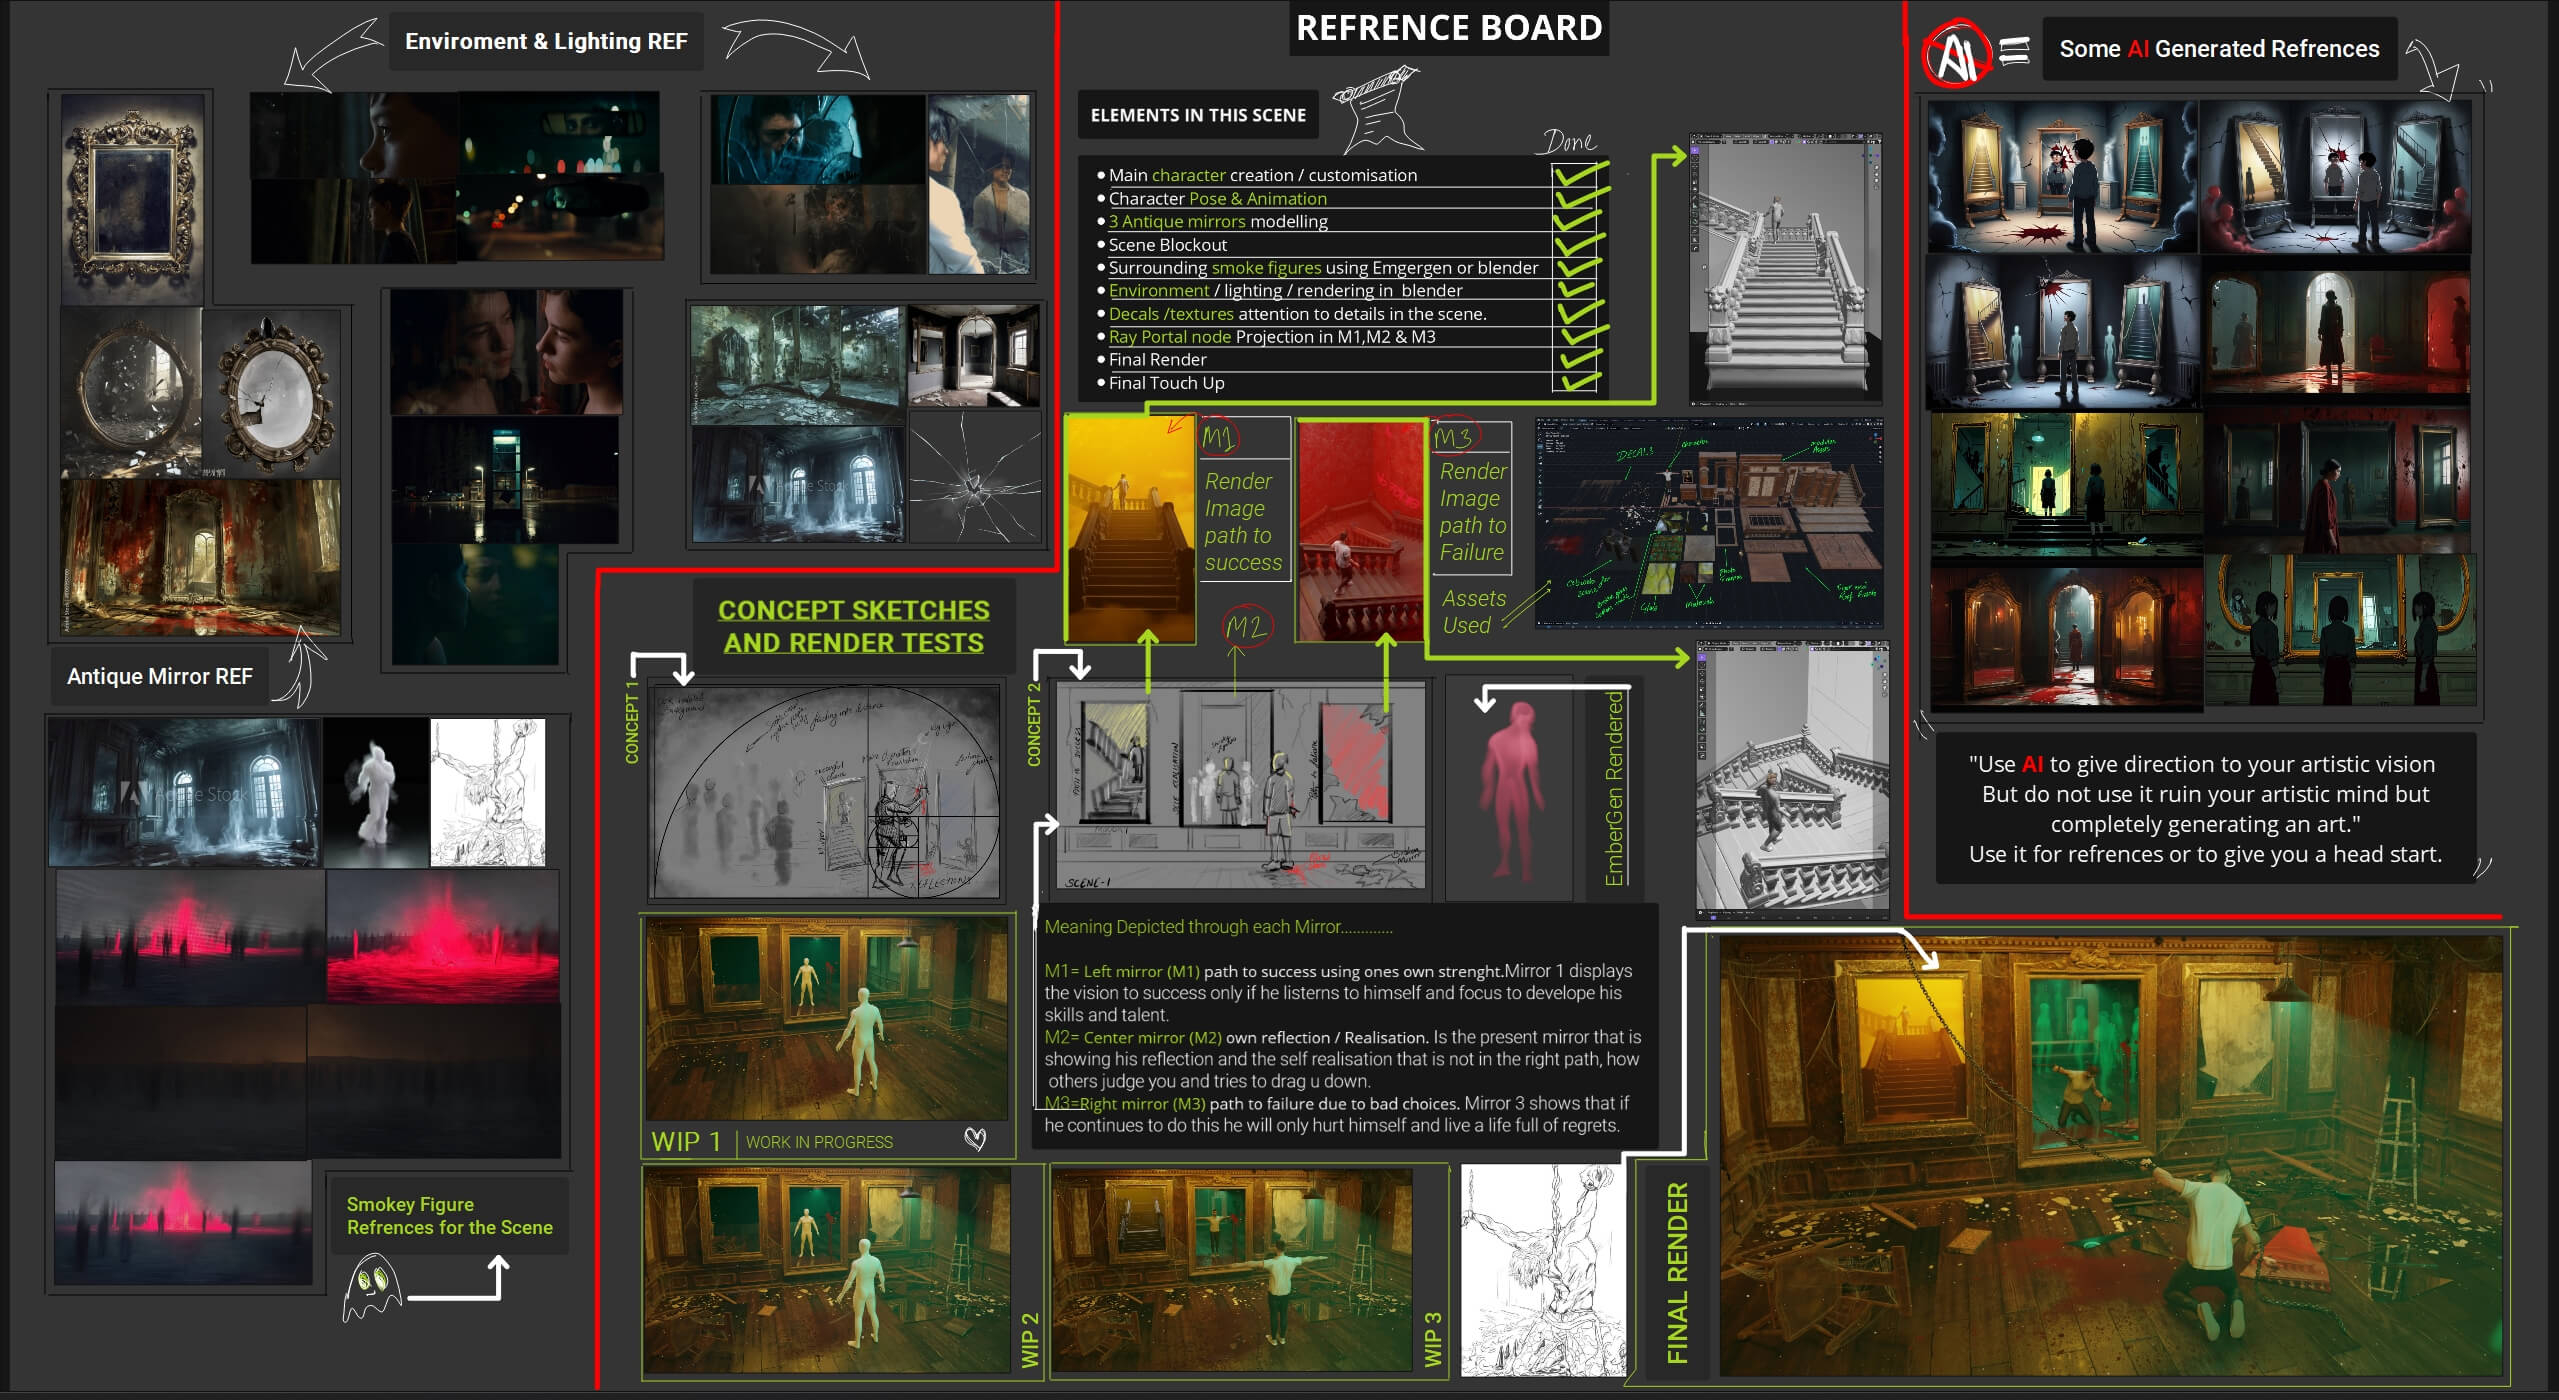This screenshot has height=1400, width=2559.
Task: Open the Concept 1 pencil sketch
Action: [824, 791]
